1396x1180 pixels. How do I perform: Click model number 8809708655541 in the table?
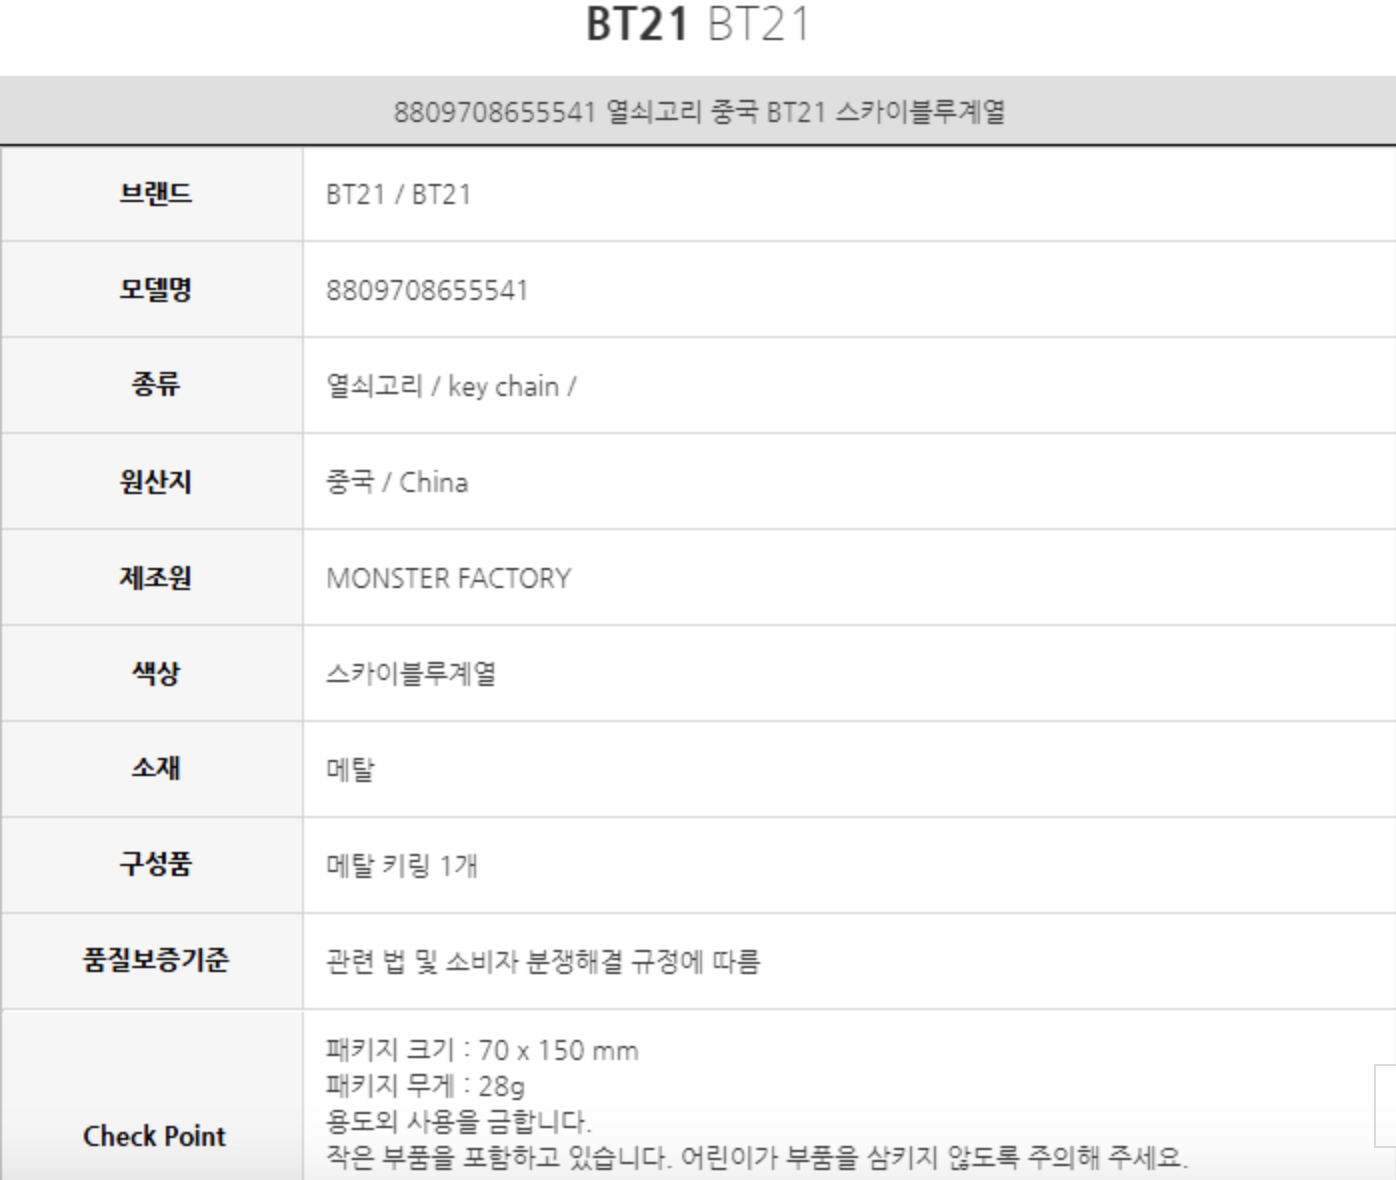(x=427, y=290)
